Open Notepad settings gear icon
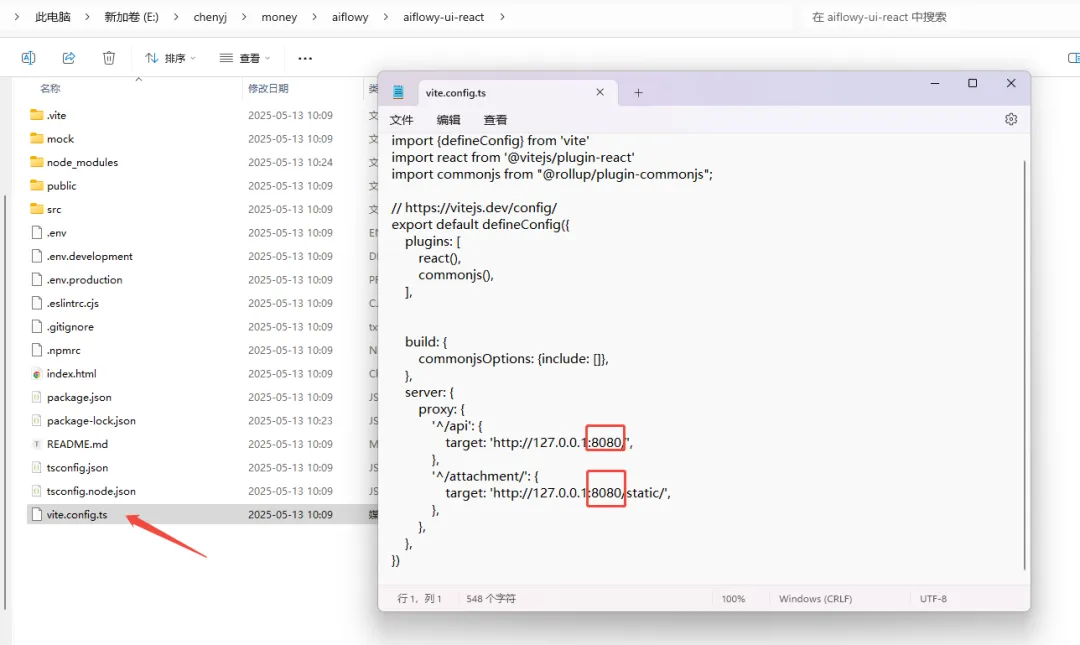Screen dimensions: 1080x645 click(1011, 119)
